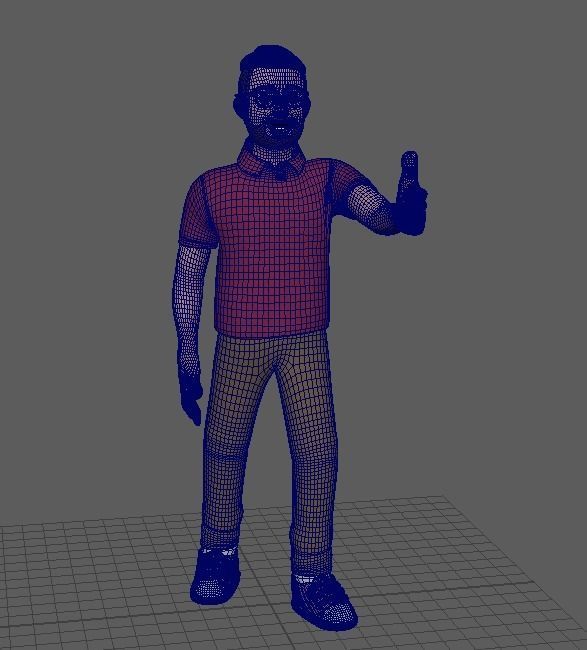Click the character's hair mesh
587x650 pixels.
[x=272, y=60]
